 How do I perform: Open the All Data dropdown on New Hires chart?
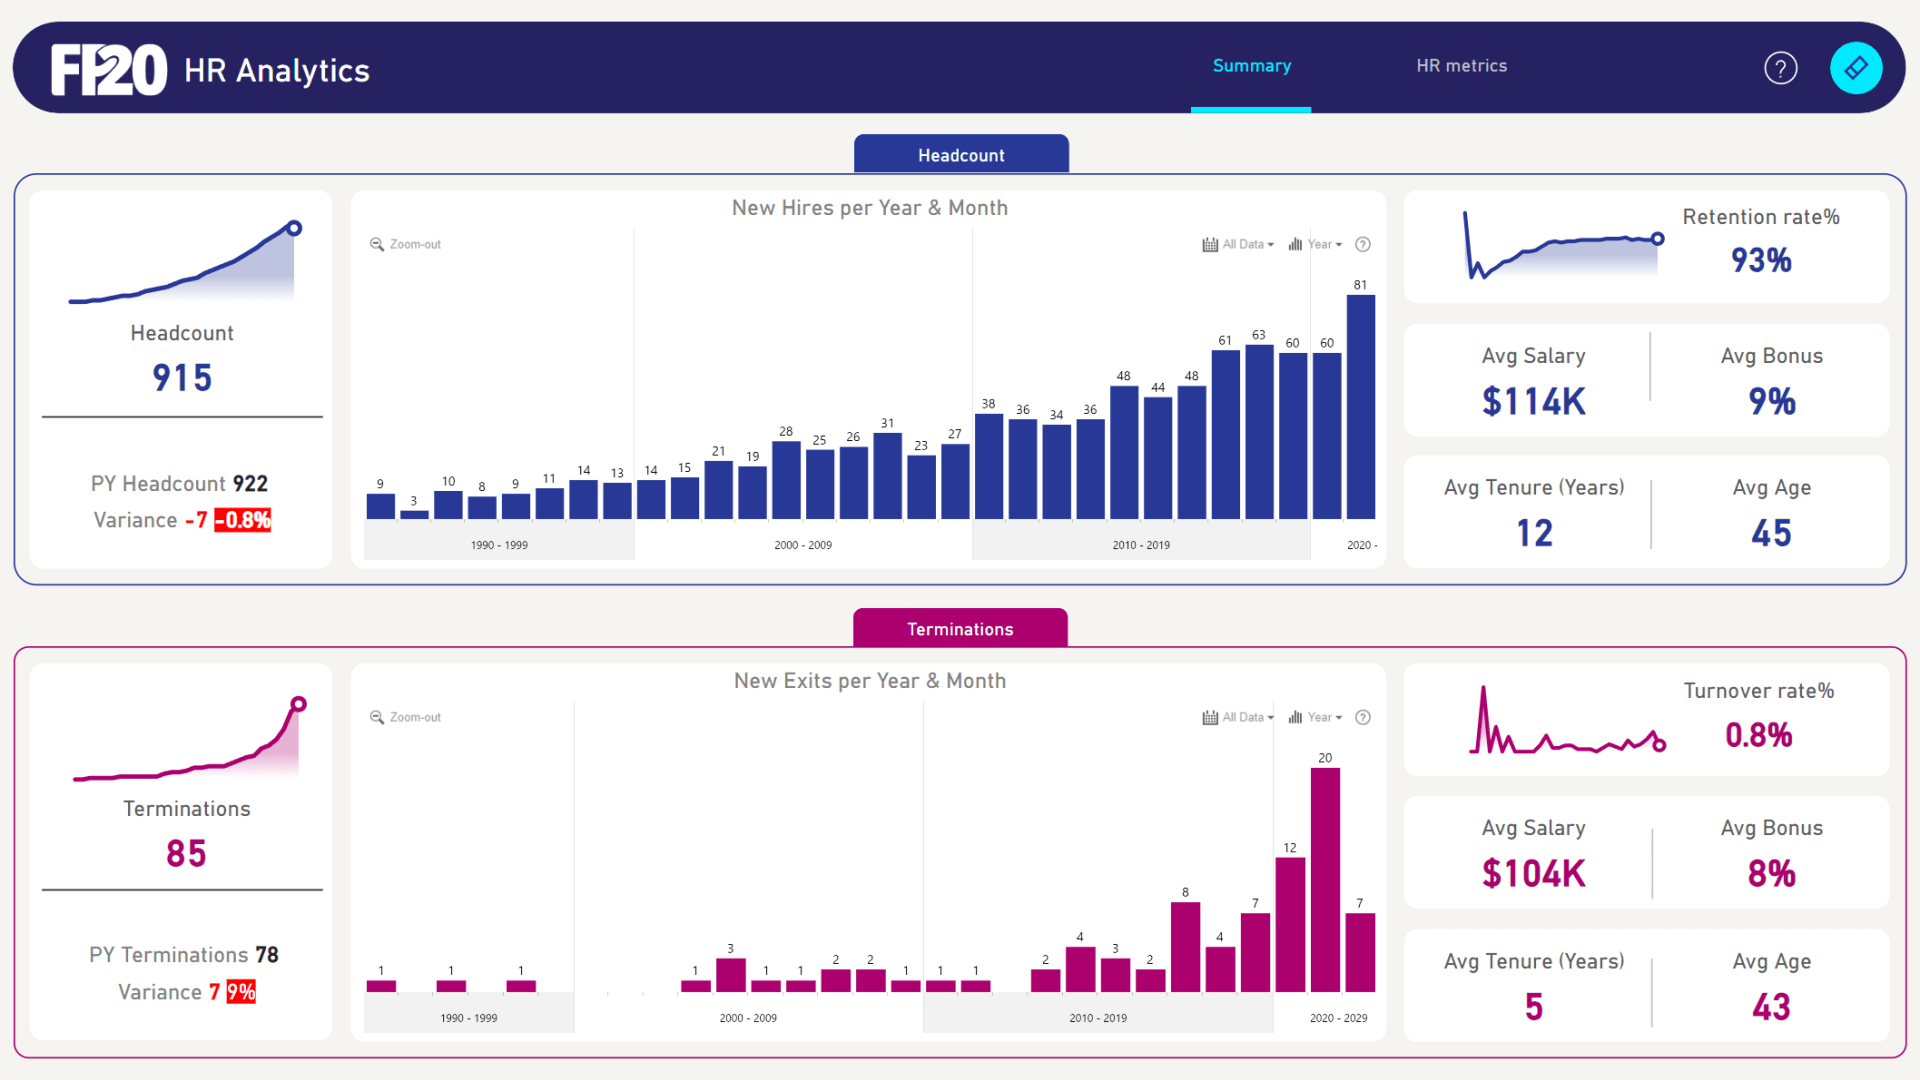[x=1244, y=244]
